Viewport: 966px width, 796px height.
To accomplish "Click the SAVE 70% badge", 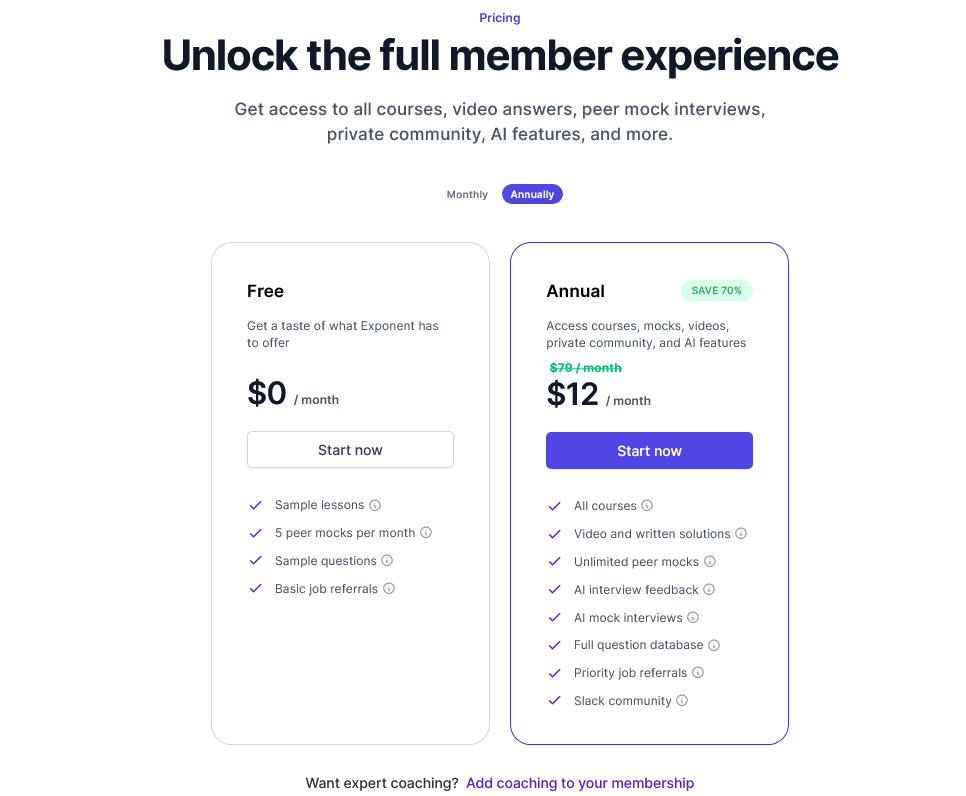I will 716,291.
